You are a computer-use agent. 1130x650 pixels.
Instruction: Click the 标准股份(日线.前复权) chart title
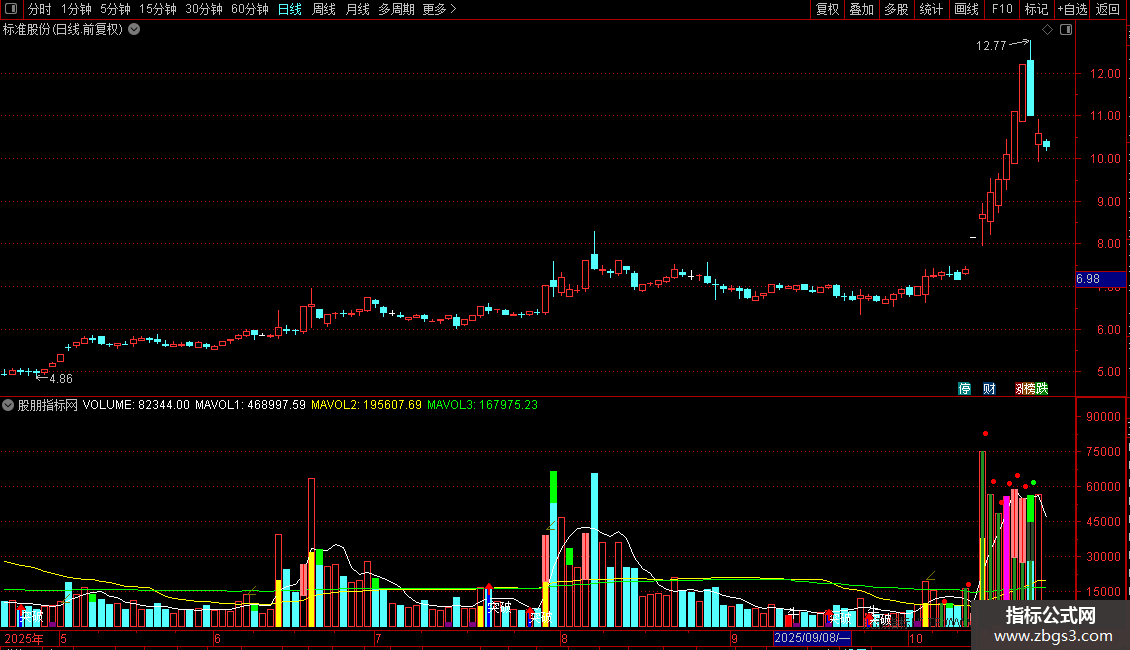(63, 30)
